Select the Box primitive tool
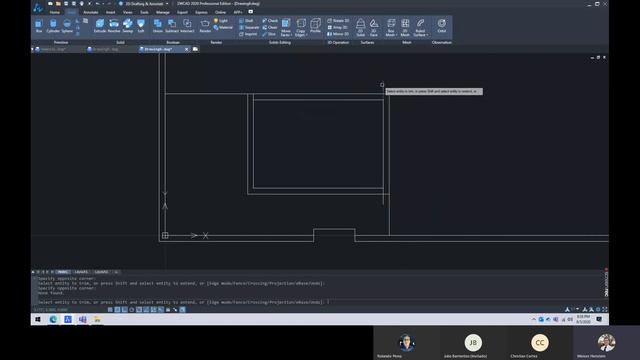 click(39, 26)
